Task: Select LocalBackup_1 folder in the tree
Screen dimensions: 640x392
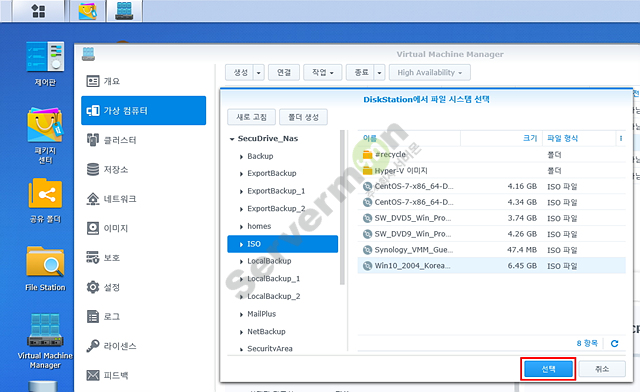Action: click(x=282, y=278)
